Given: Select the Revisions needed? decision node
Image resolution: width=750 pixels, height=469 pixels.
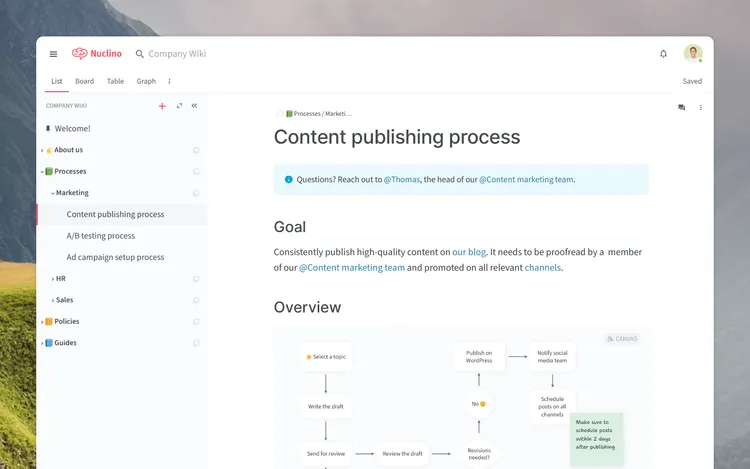Looking at the screenshot, I should pyautogui.click(x=479, y=454).
